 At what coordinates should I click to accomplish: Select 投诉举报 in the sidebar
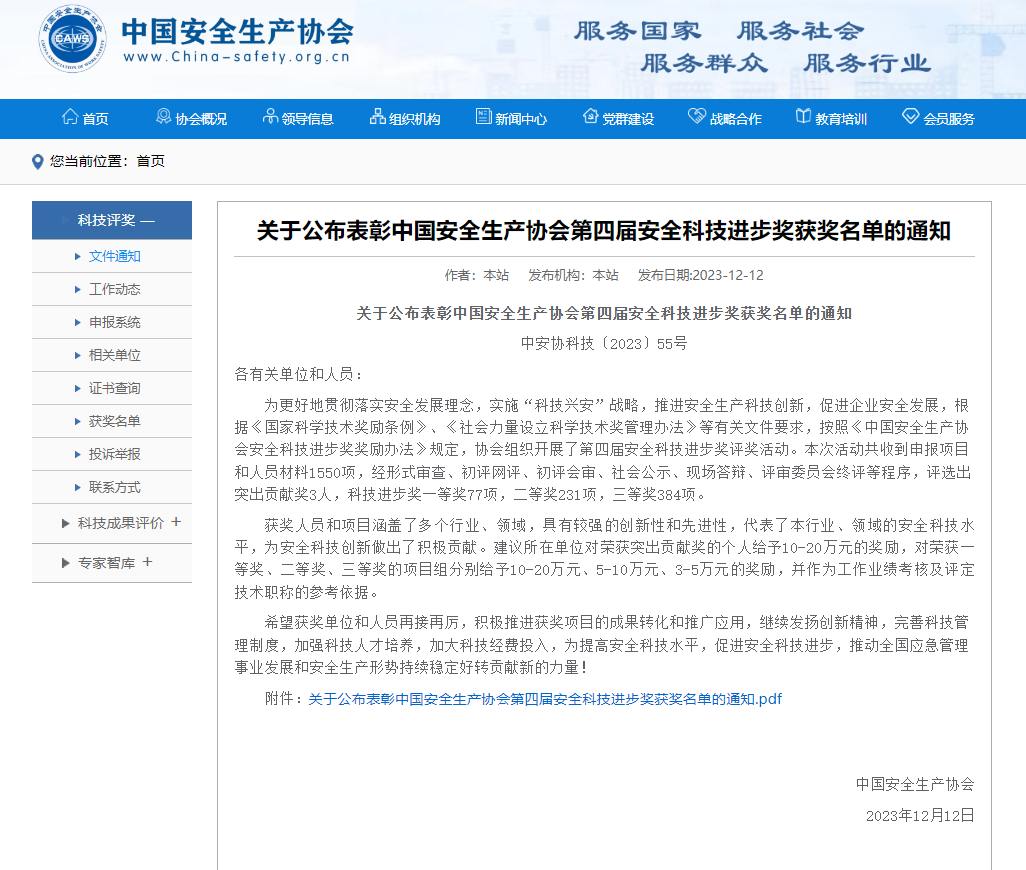[115, 454]
